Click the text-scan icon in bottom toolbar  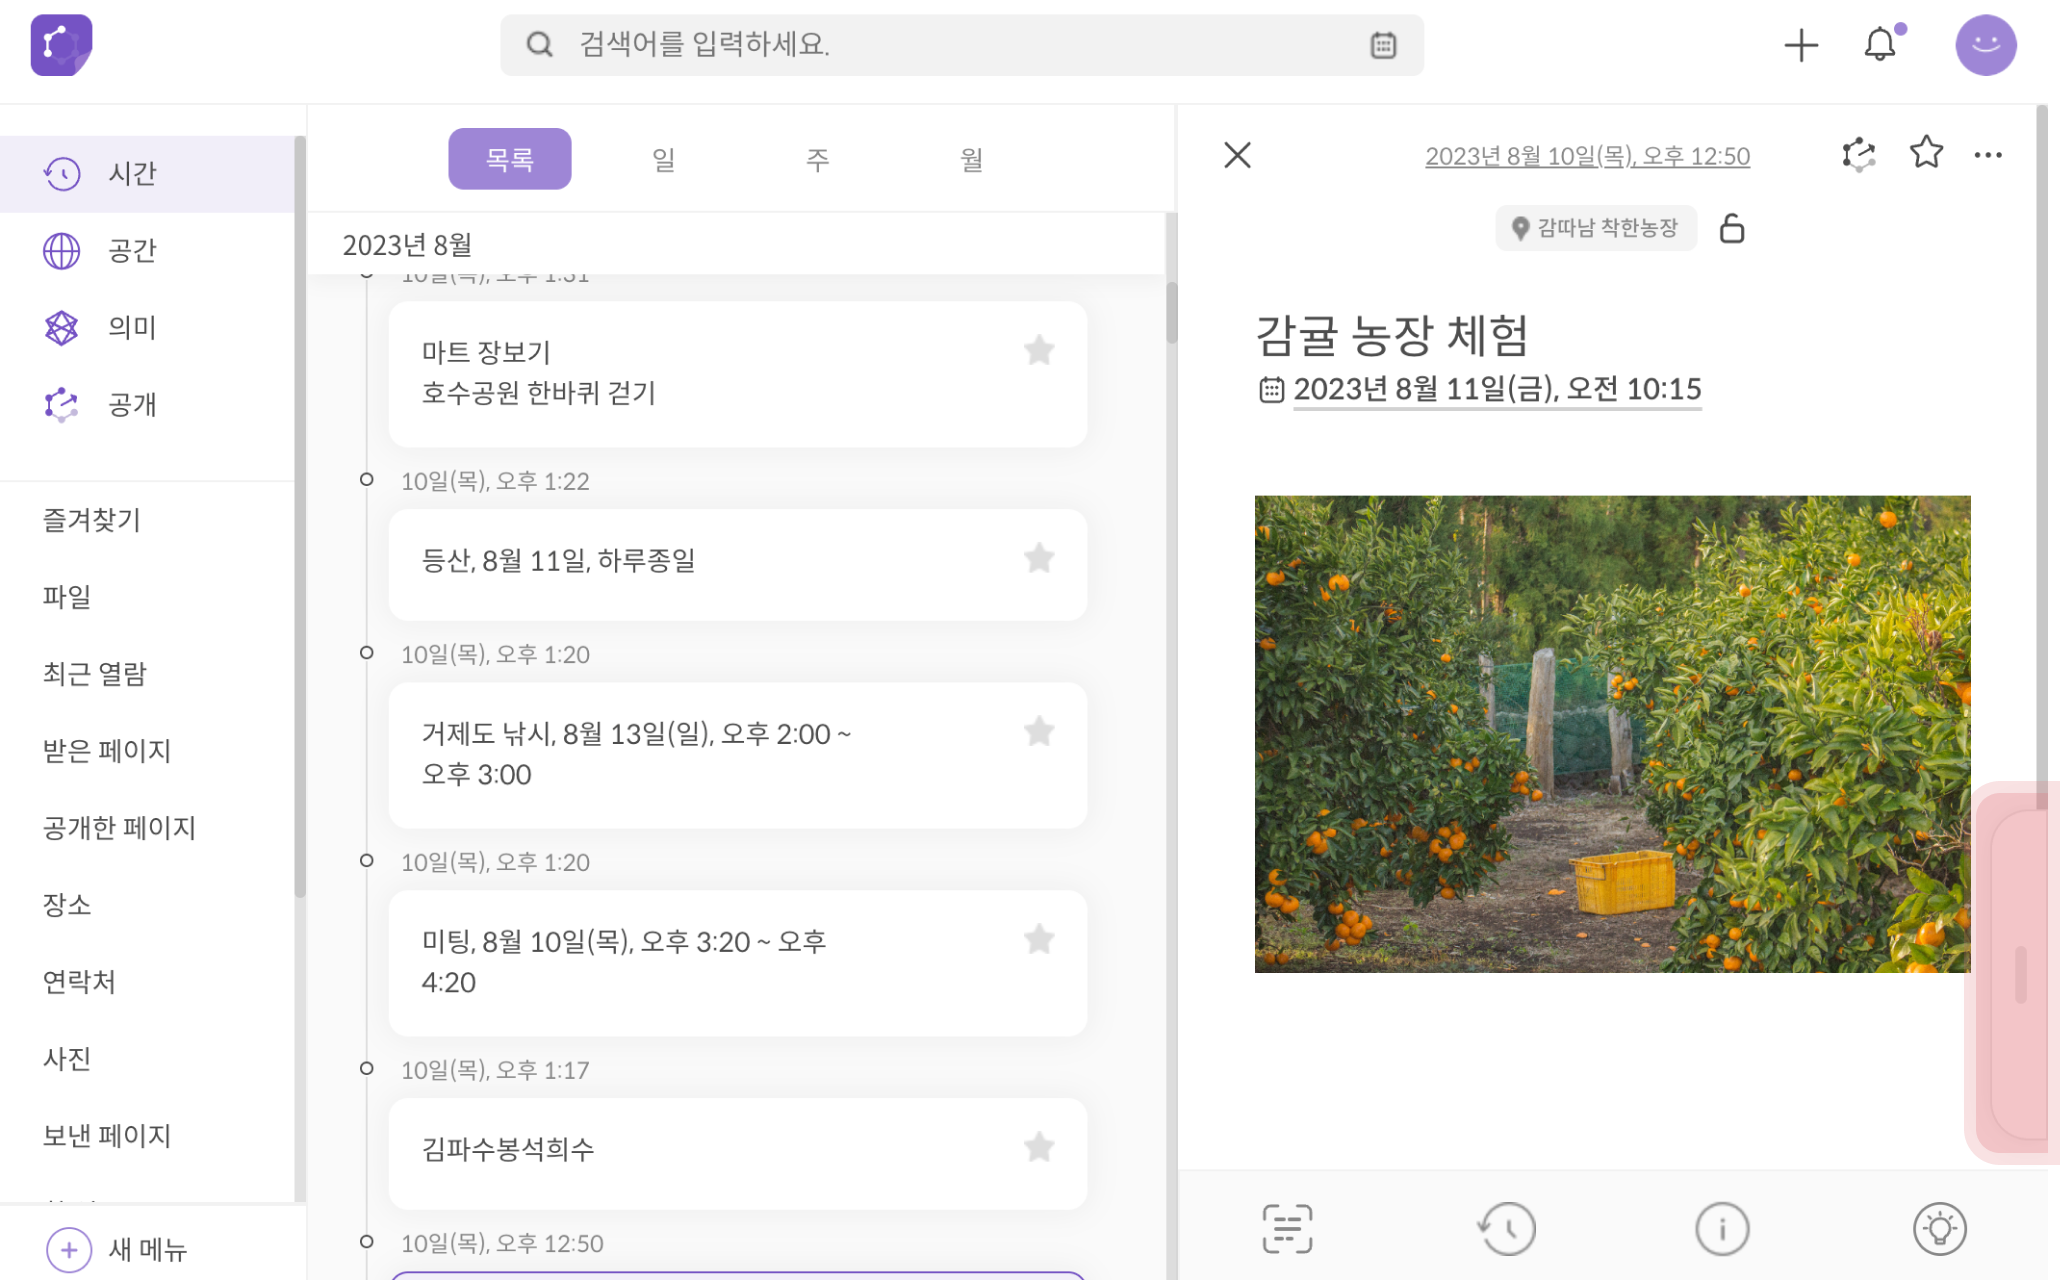(x=1287, y=1229)
